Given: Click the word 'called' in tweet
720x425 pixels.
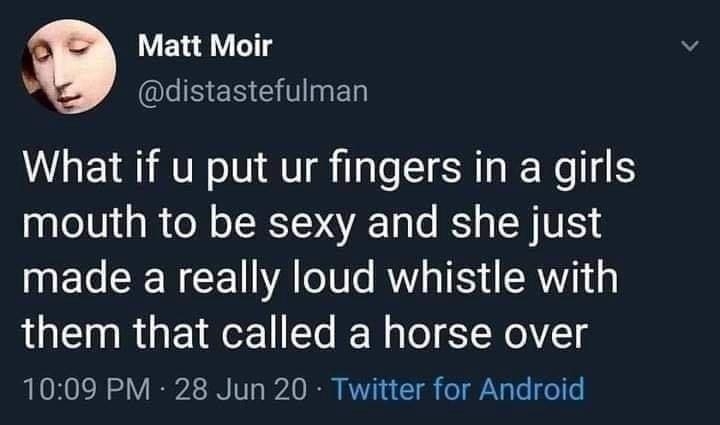Looking at the screenshot, I should click(x=278, y=333).
